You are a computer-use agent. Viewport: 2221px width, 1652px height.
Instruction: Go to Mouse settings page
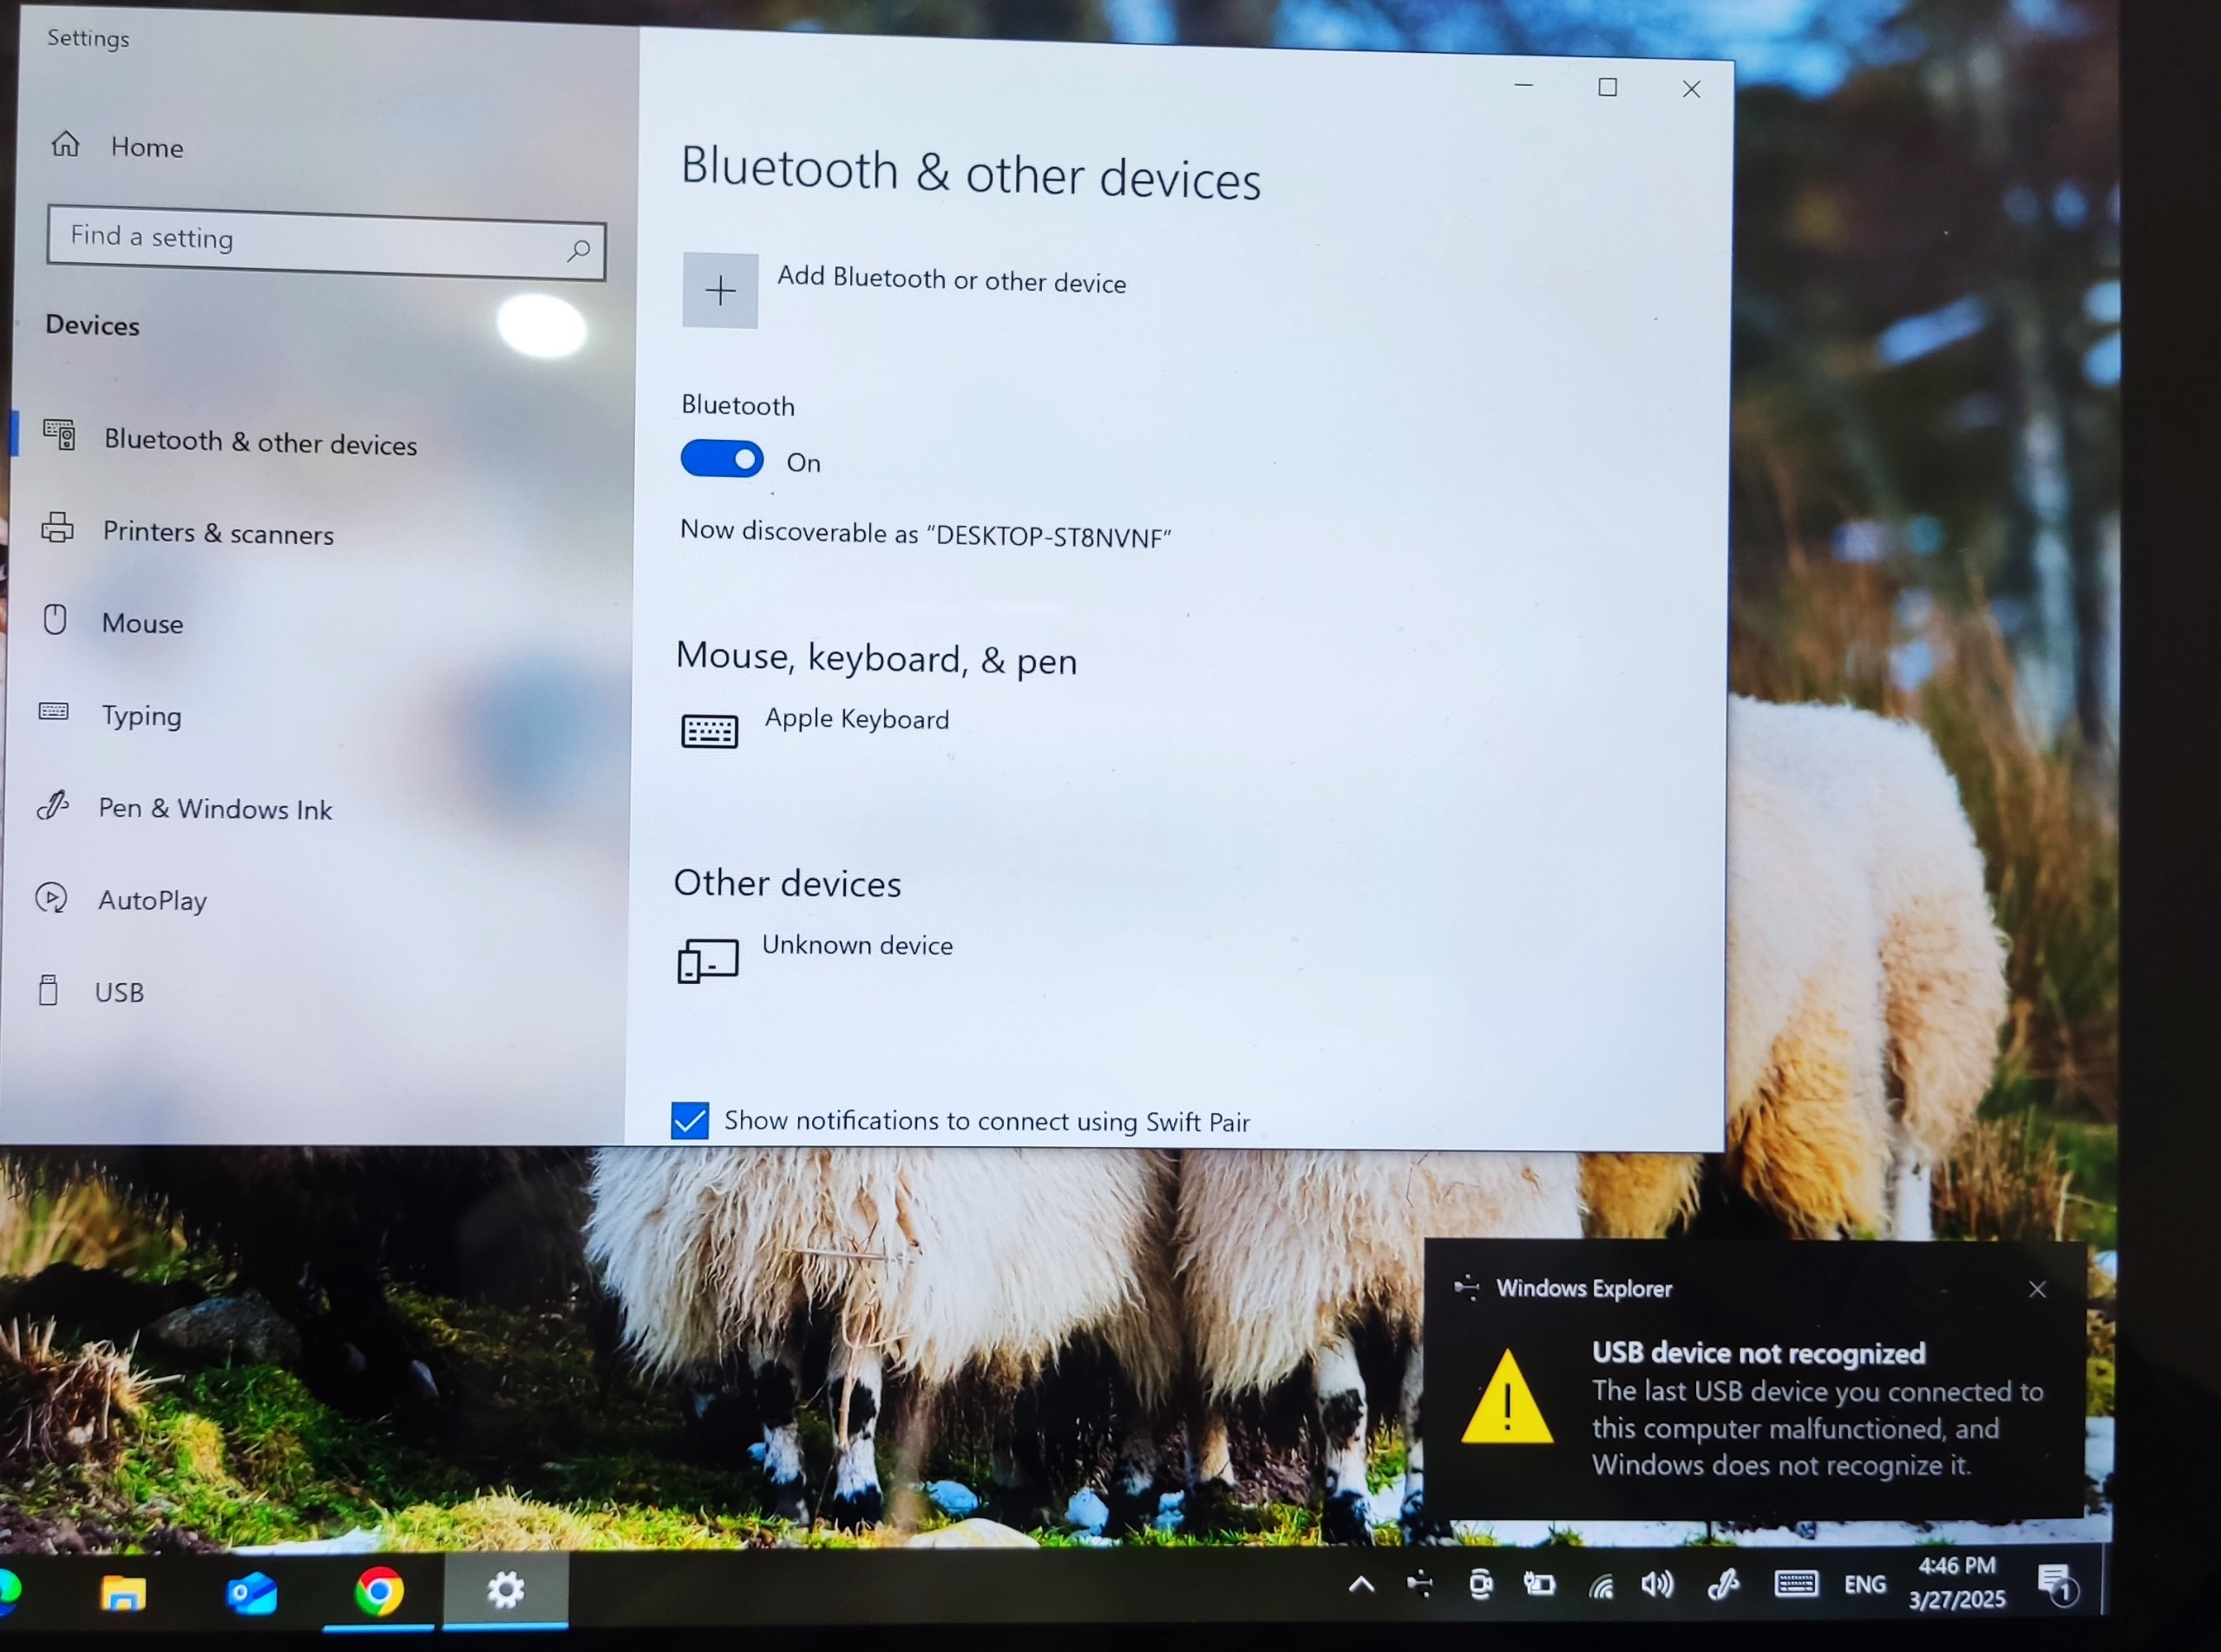pyautogui.click(x=142, y=624)
